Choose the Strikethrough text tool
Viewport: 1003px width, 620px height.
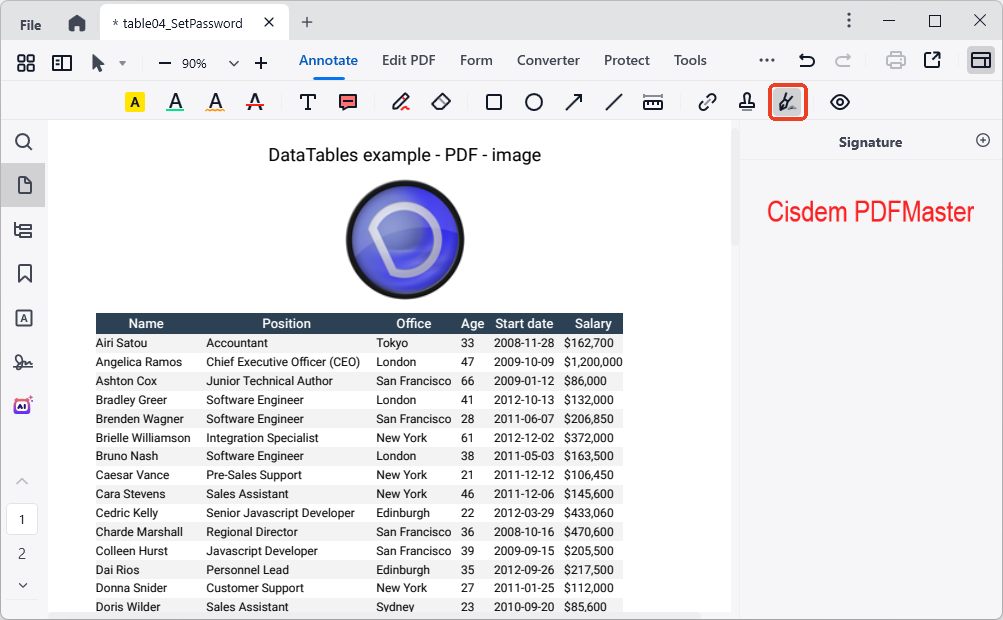coord(255,102)
